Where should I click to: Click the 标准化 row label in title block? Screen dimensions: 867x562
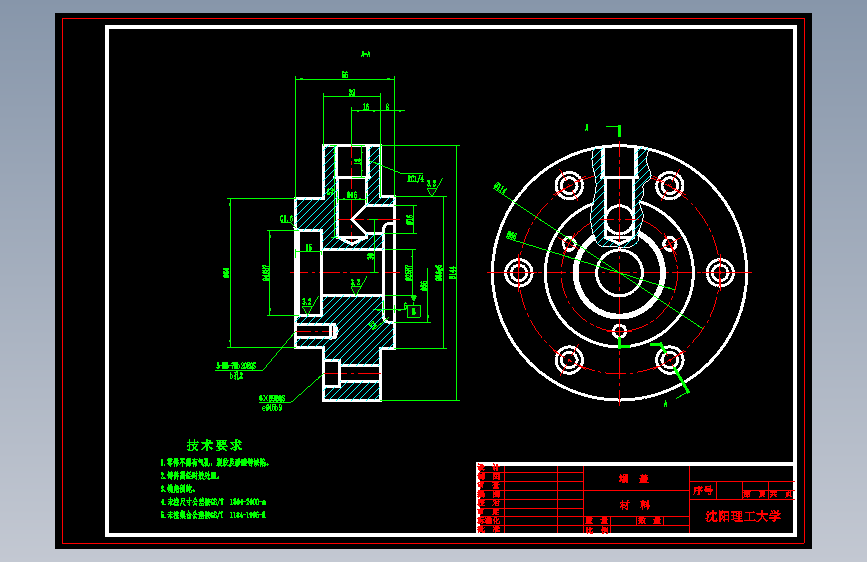coord(489,520)
